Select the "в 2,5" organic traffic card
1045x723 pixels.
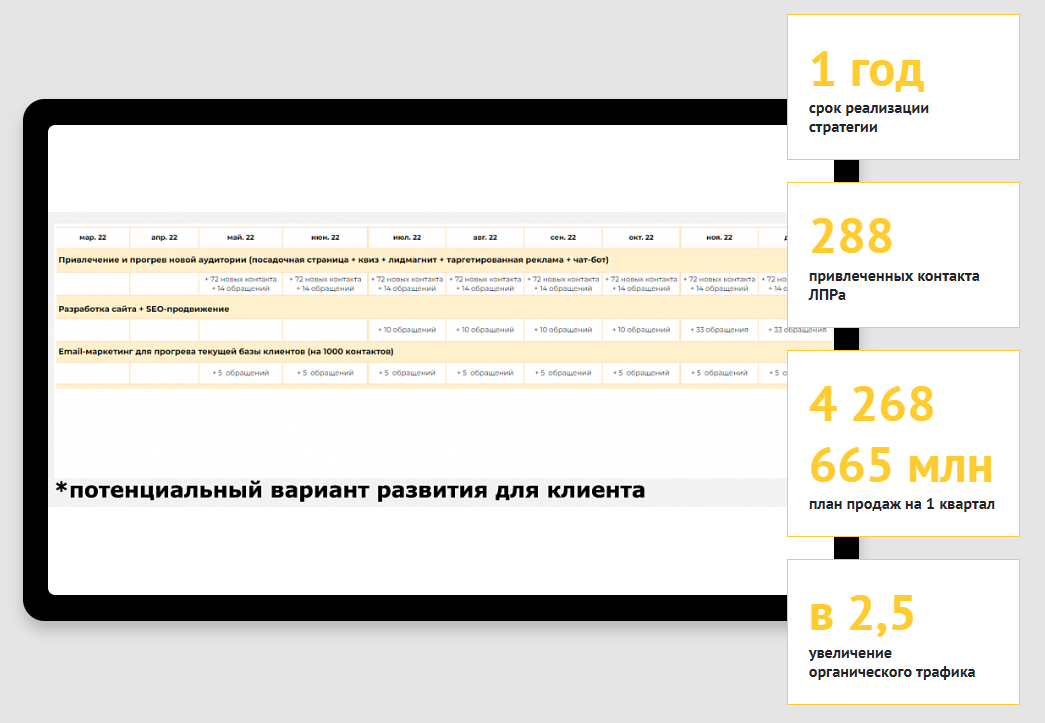pos(902,632)
